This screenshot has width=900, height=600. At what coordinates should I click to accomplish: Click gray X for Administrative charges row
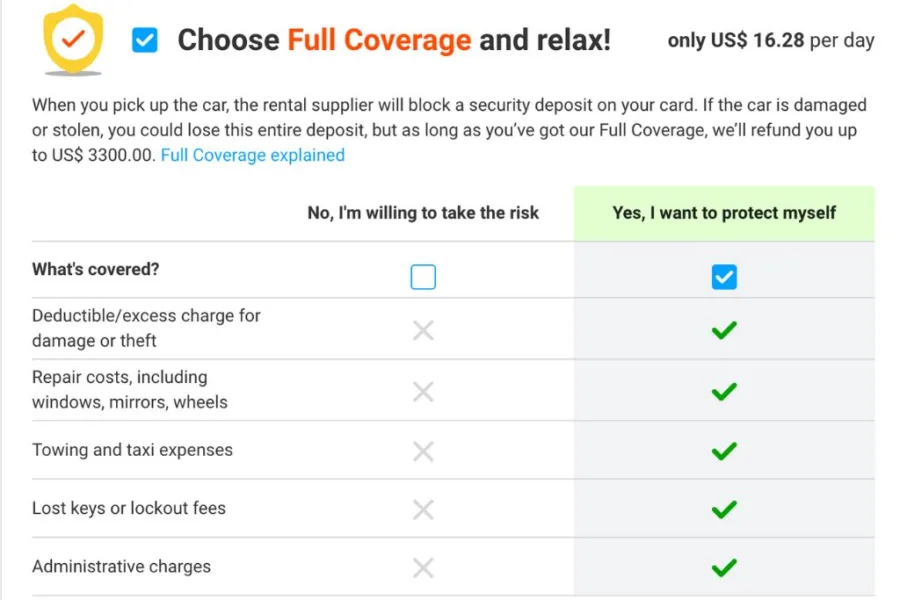tap(423, 568)
